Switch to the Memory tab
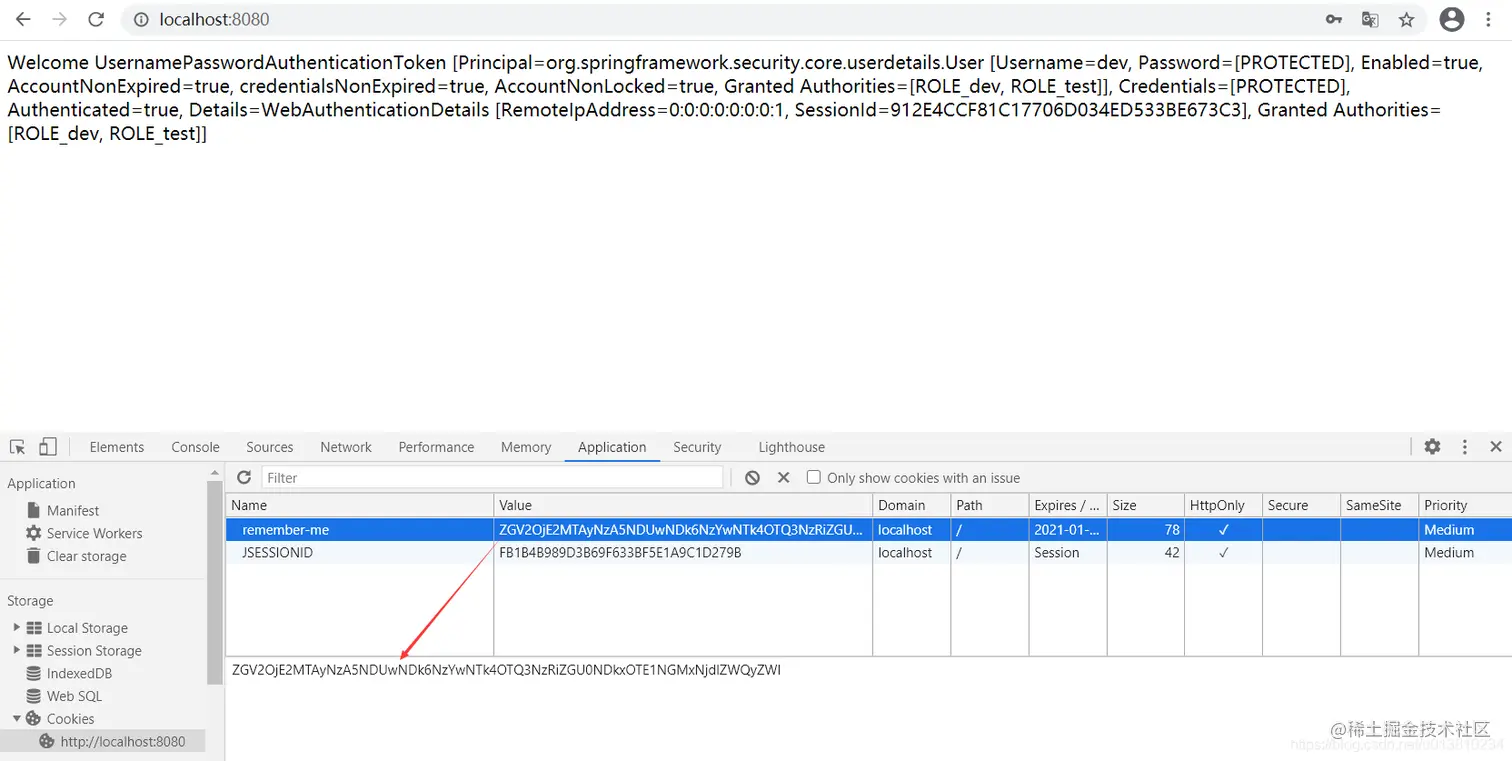The height and width of the screenshot is (761, 1512). [526, 447]
